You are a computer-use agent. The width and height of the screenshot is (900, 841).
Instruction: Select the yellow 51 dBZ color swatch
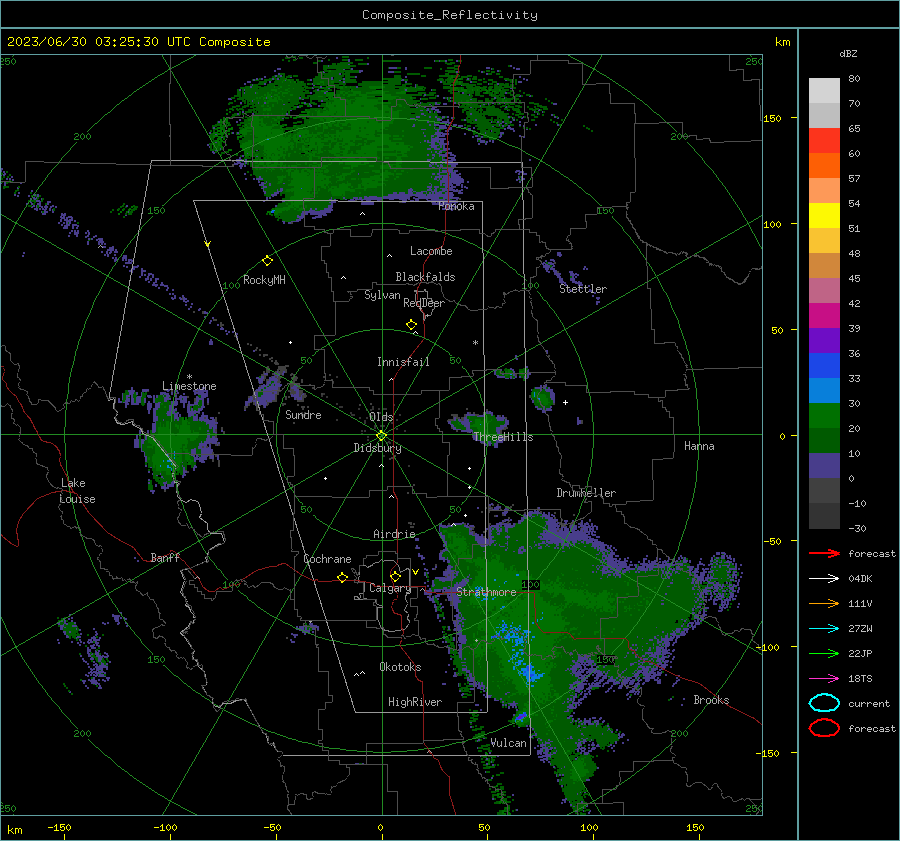[824, 216]
